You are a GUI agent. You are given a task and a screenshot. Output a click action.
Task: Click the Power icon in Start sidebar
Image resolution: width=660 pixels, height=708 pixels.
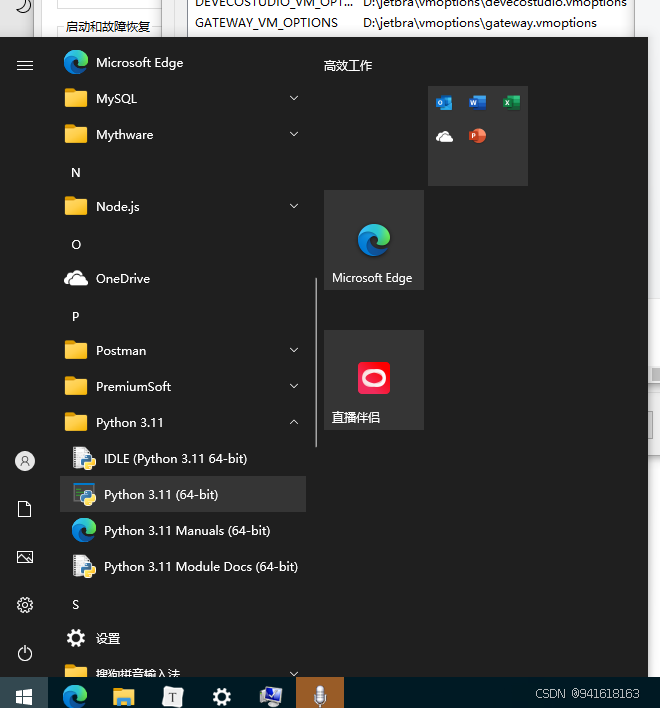tap(25, 653)
